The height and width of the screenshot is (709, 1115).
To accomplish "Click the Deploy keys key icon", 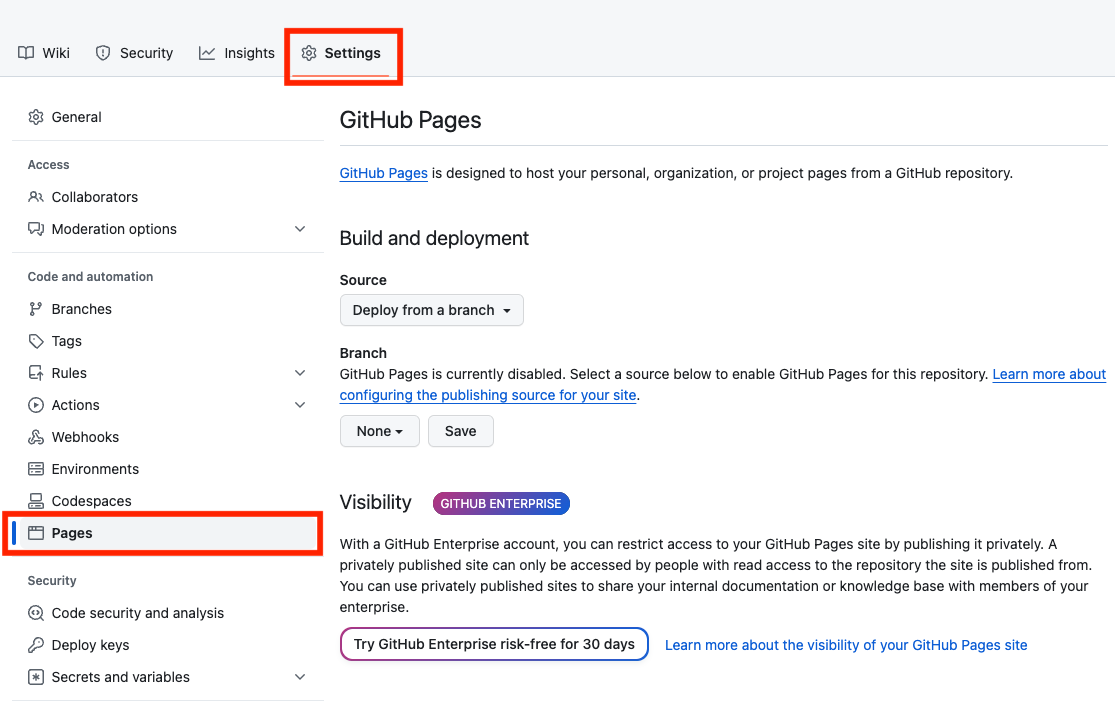I will (36, 645).
